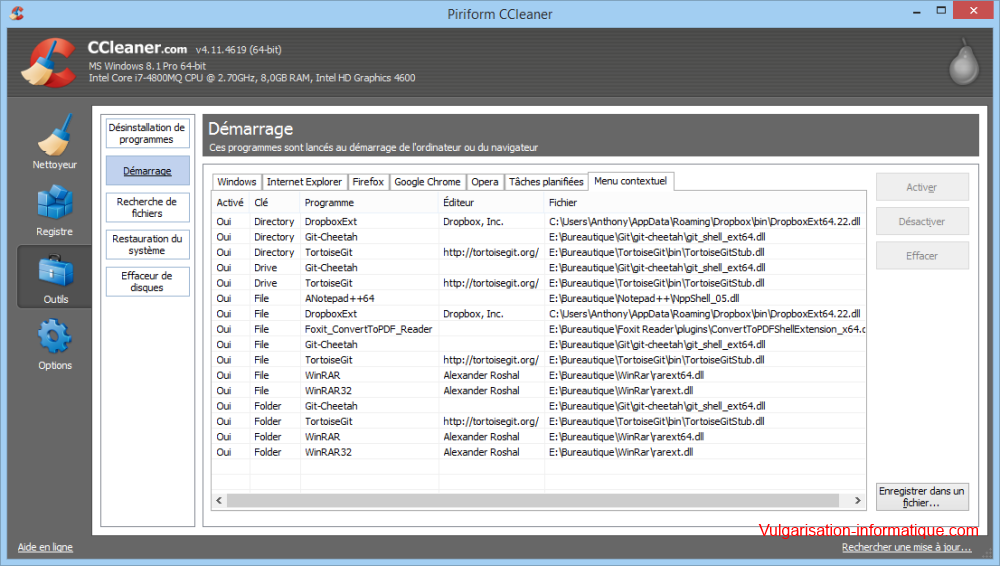Sort by the Clé column header
The image size is (1000, 566).
pyautogui.click(x=274, y=202)
